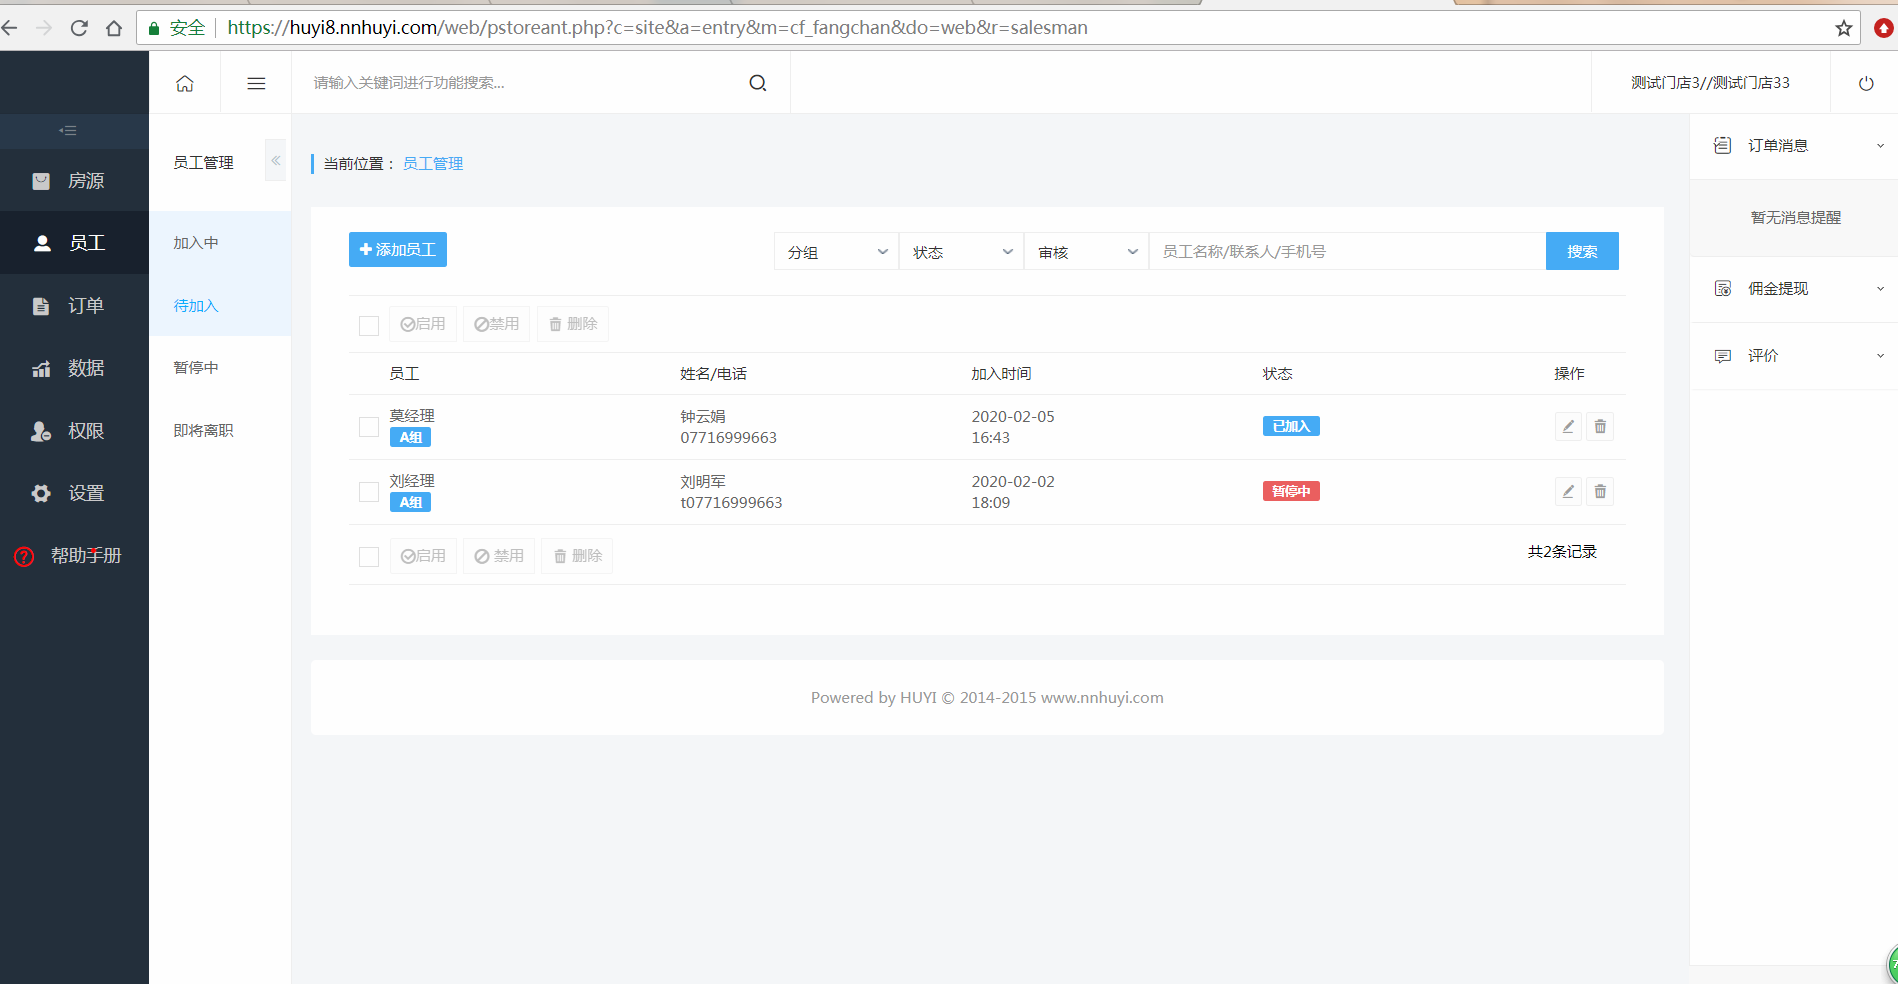This screenshot has width=1898, height=984.
Task: Open 房源 in the sidebar
Action: pyautogui.click(x=74, y=181)
